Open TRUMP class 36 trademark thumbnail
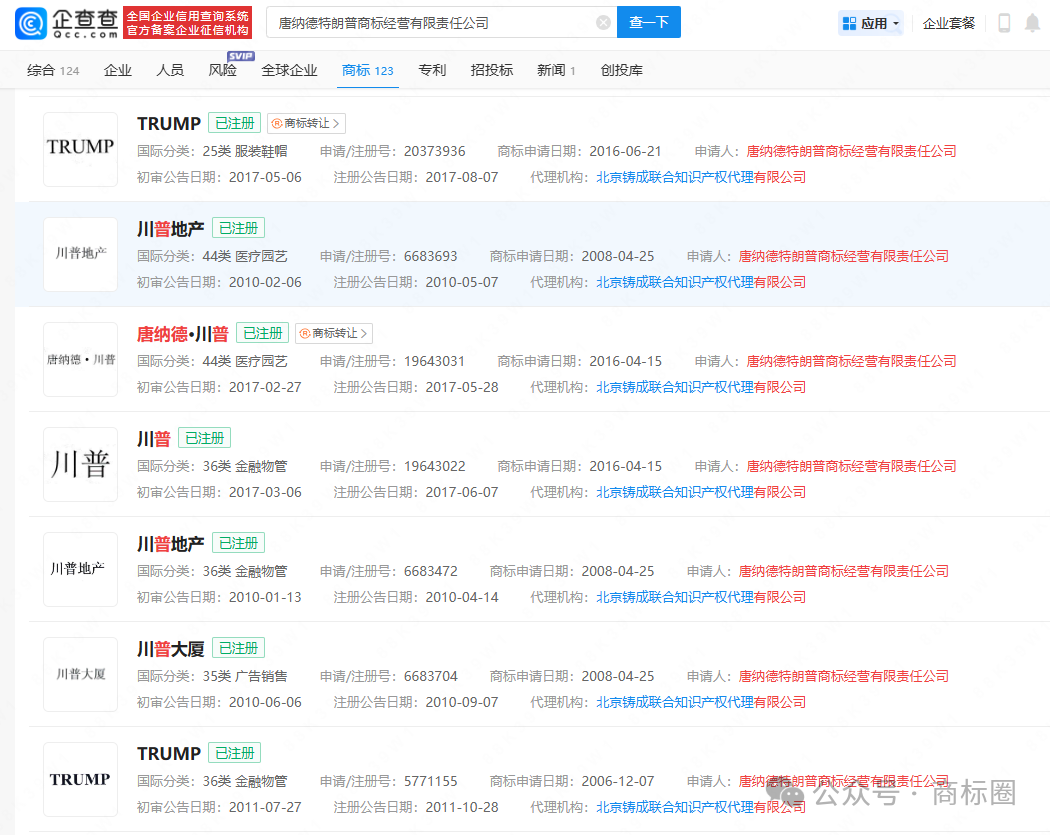The width and height of the screenshot is (1050, 835). (x=80, y=780)
